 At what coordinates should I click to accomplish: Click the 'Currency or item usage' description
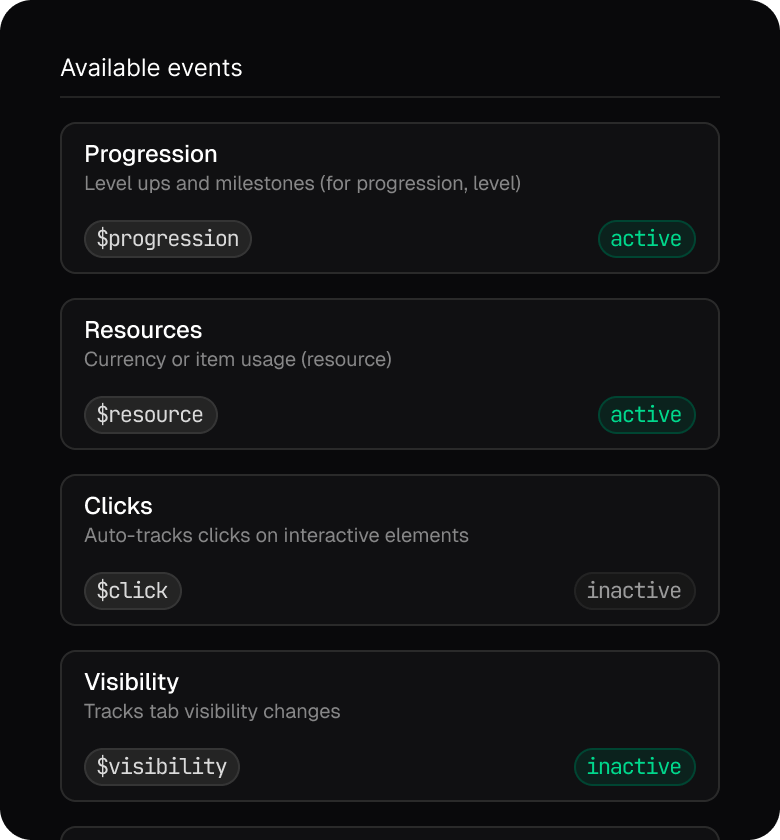click(238, 360)
